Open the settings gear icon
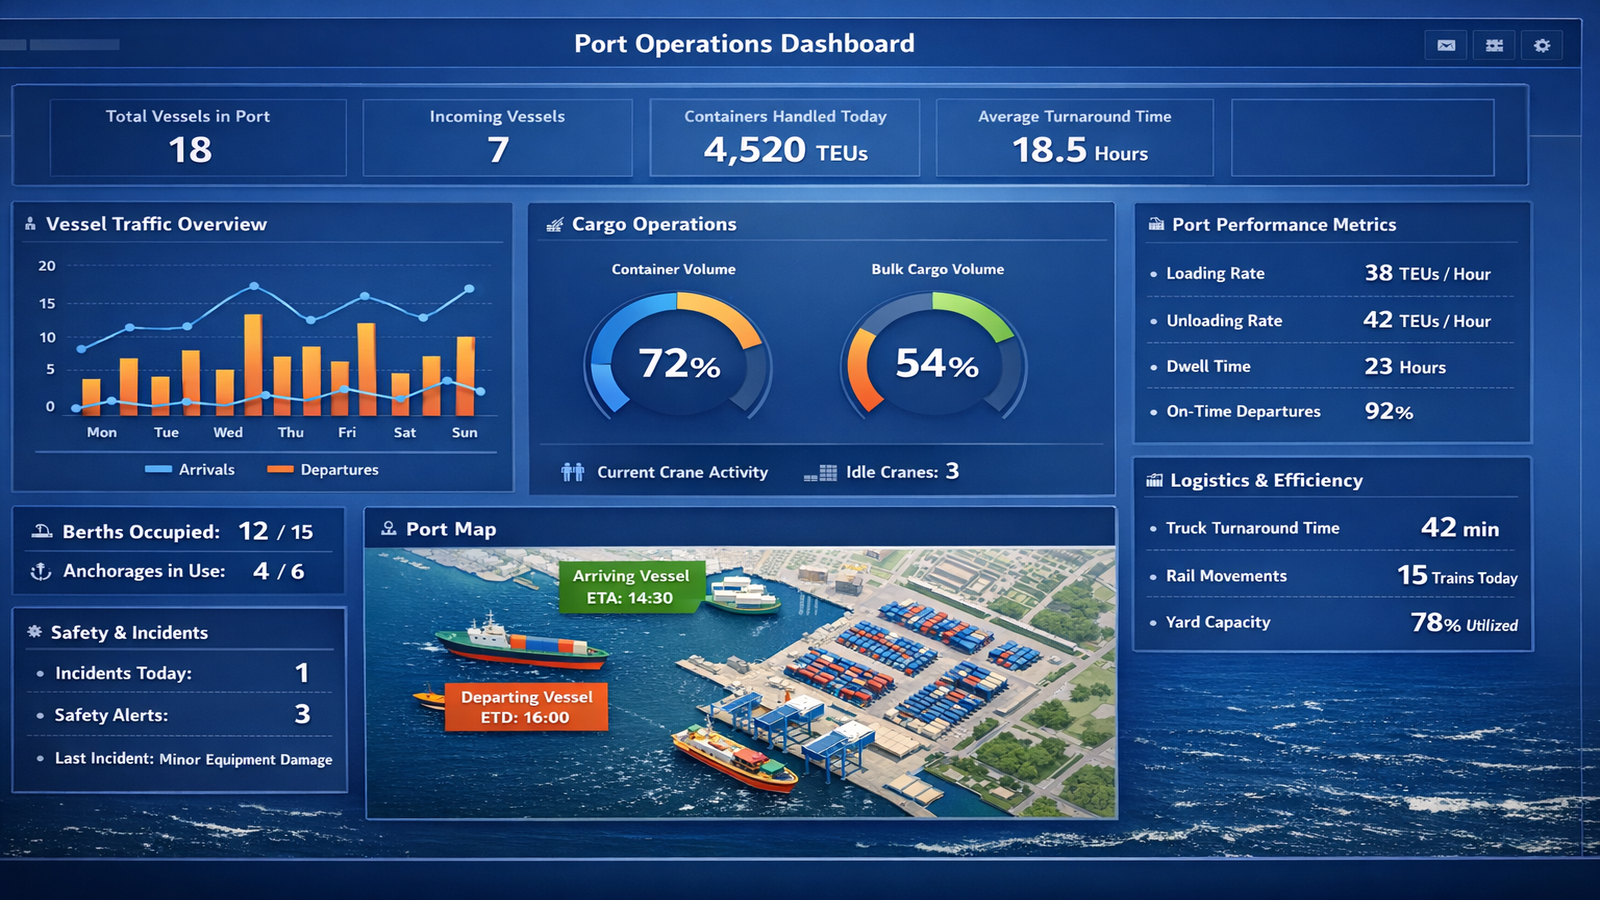Image resolution: width=1600 pixels, height=900 pixels. coord(1542,44)
